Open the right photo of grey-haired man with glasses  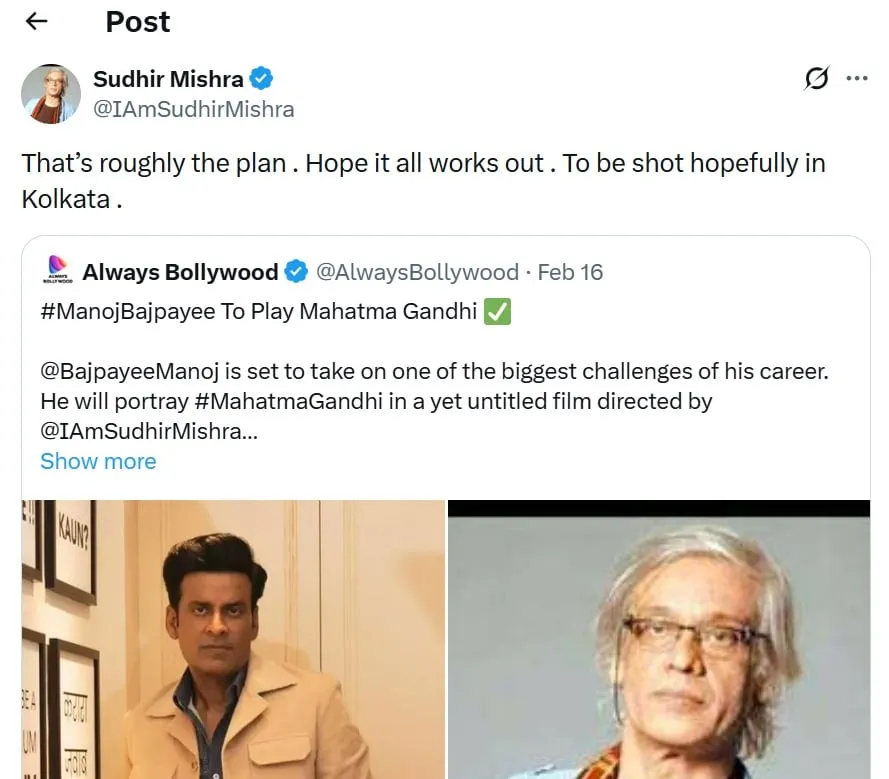659,639
